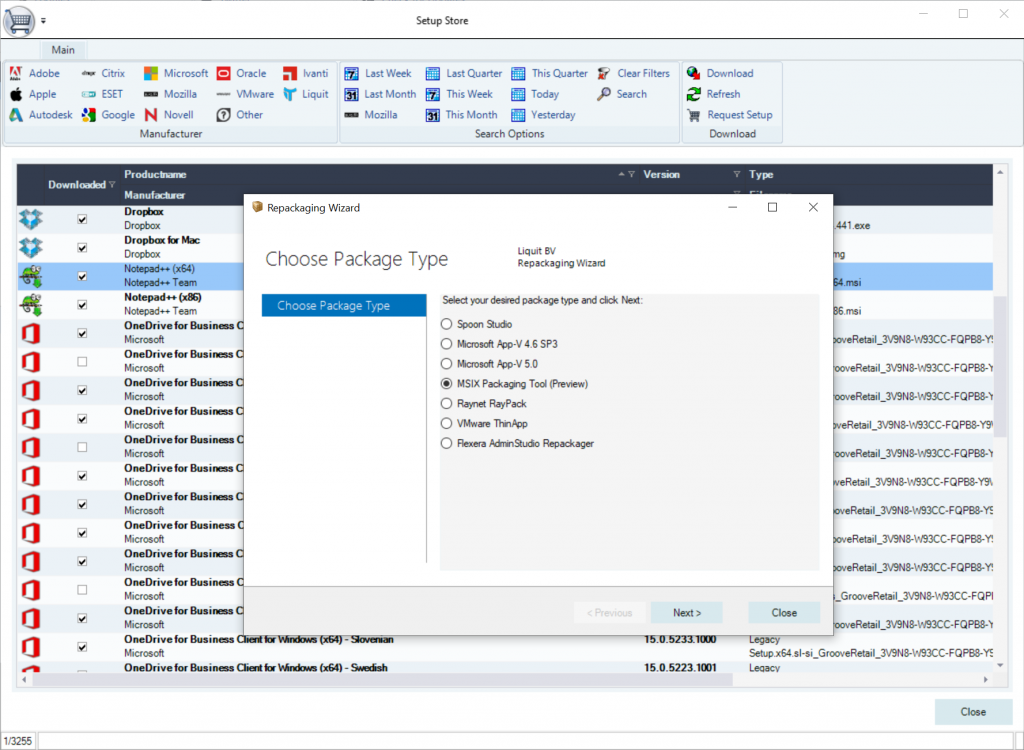Image resolution: width=1024 pixels, height=750 pixels.
Task: Open Setup Store shopping cart icon
Action: (x=19, y=21)
